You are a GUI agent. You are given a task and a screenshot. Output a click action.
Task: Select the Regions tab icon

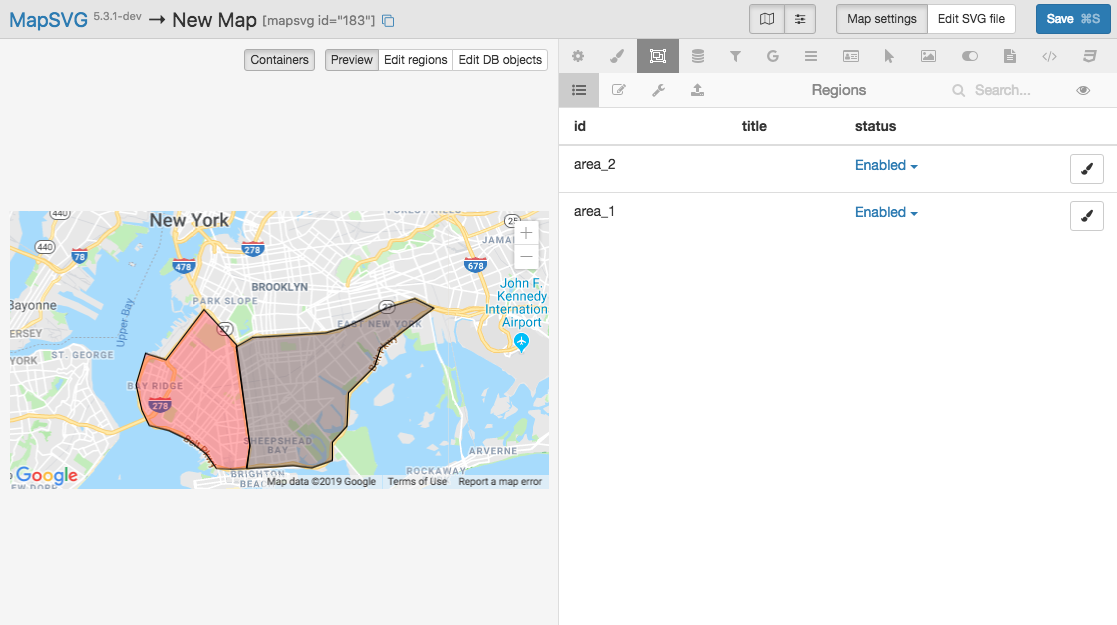point(658,56)
